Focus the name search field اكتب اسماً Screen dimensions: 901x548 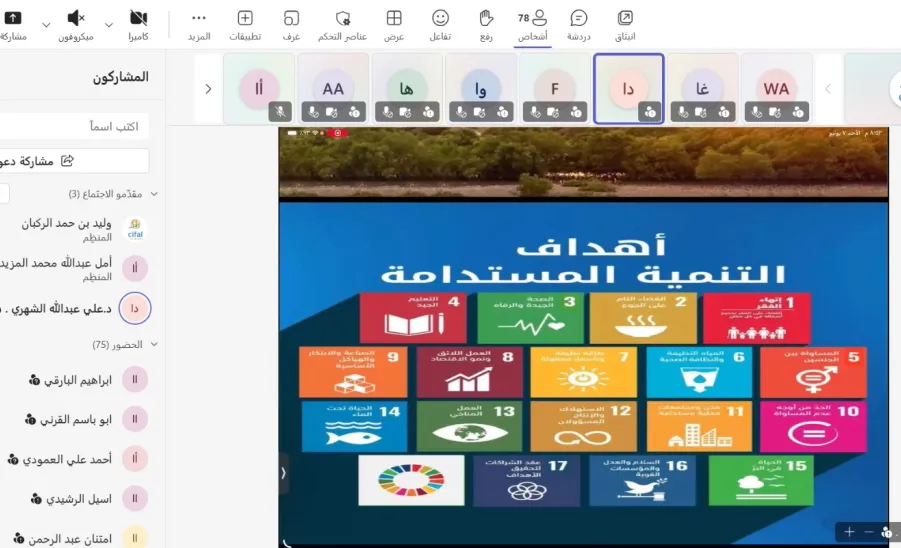tap(74, 126)
